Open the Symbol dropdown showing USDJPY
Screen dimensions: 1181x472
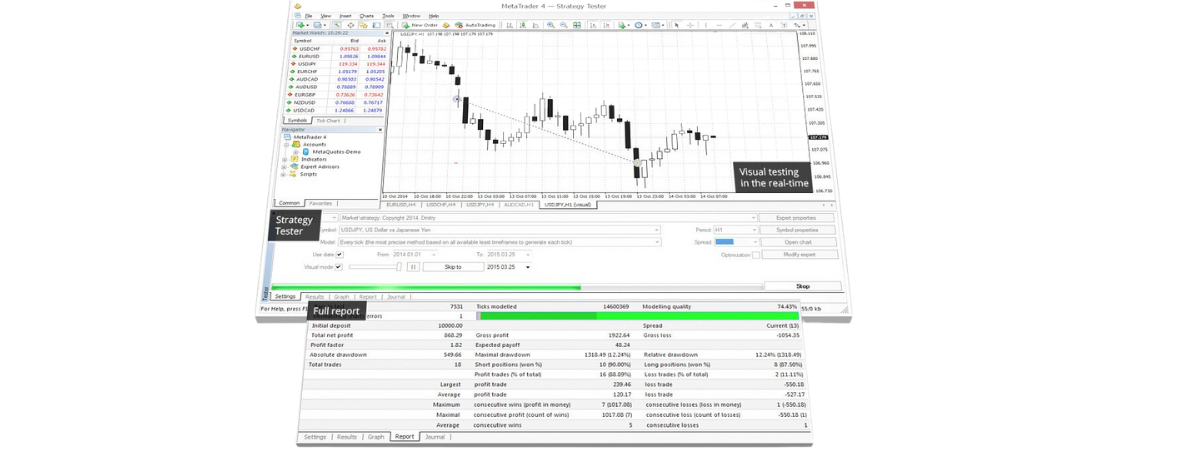pyautogui.click(x=500, y=230)
